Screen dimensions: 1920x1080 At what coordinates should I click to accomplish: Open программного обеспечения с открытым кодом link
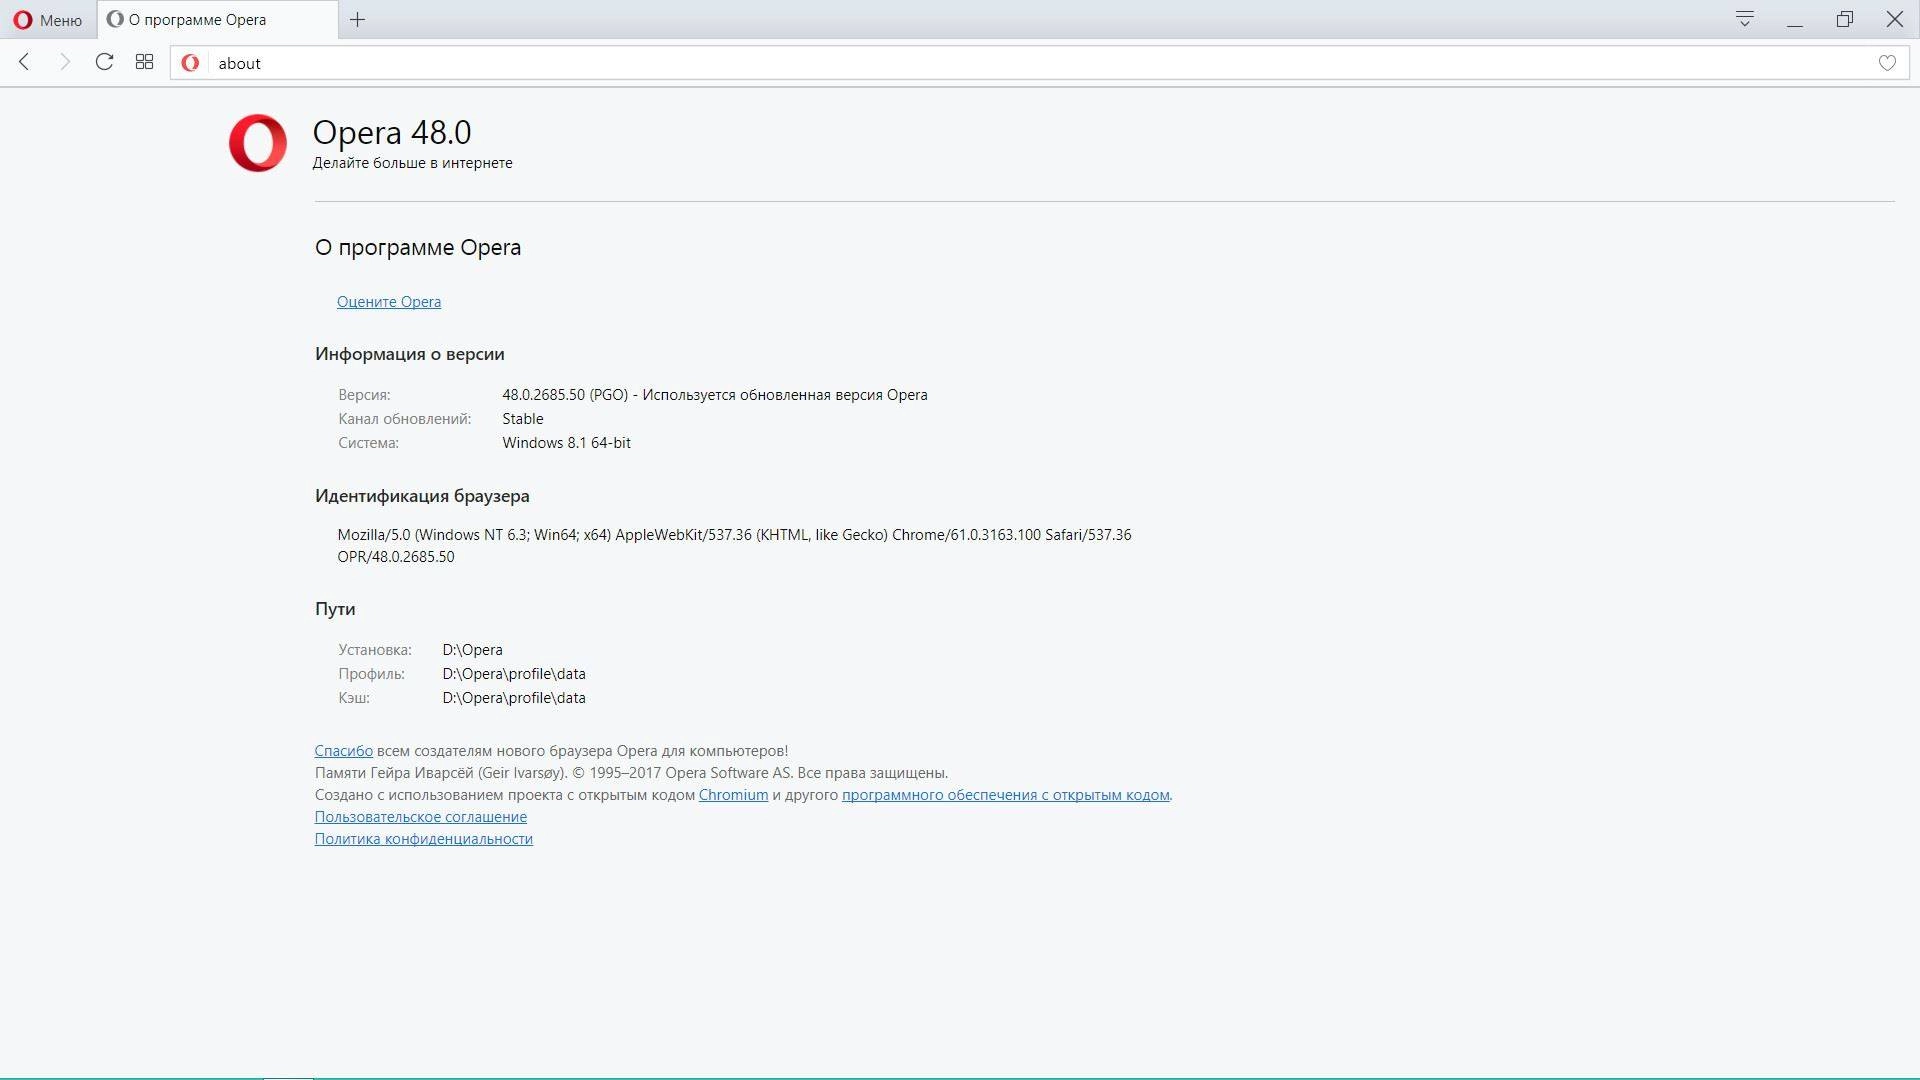pyautogui.click(x=1005, y=795)
